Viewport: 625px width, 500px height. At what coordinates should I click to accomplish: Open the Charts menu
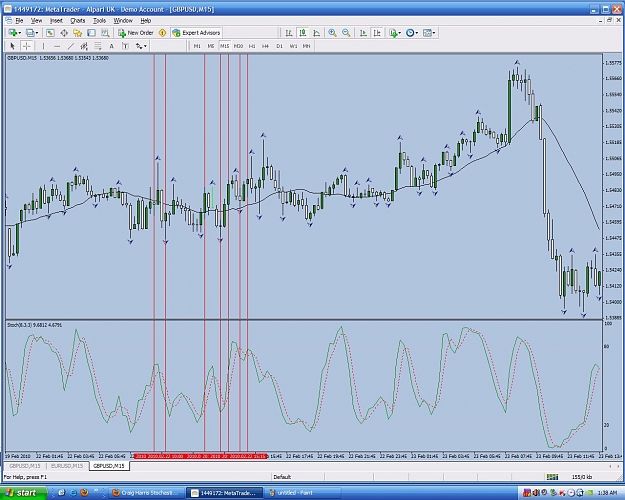point(78,20)
